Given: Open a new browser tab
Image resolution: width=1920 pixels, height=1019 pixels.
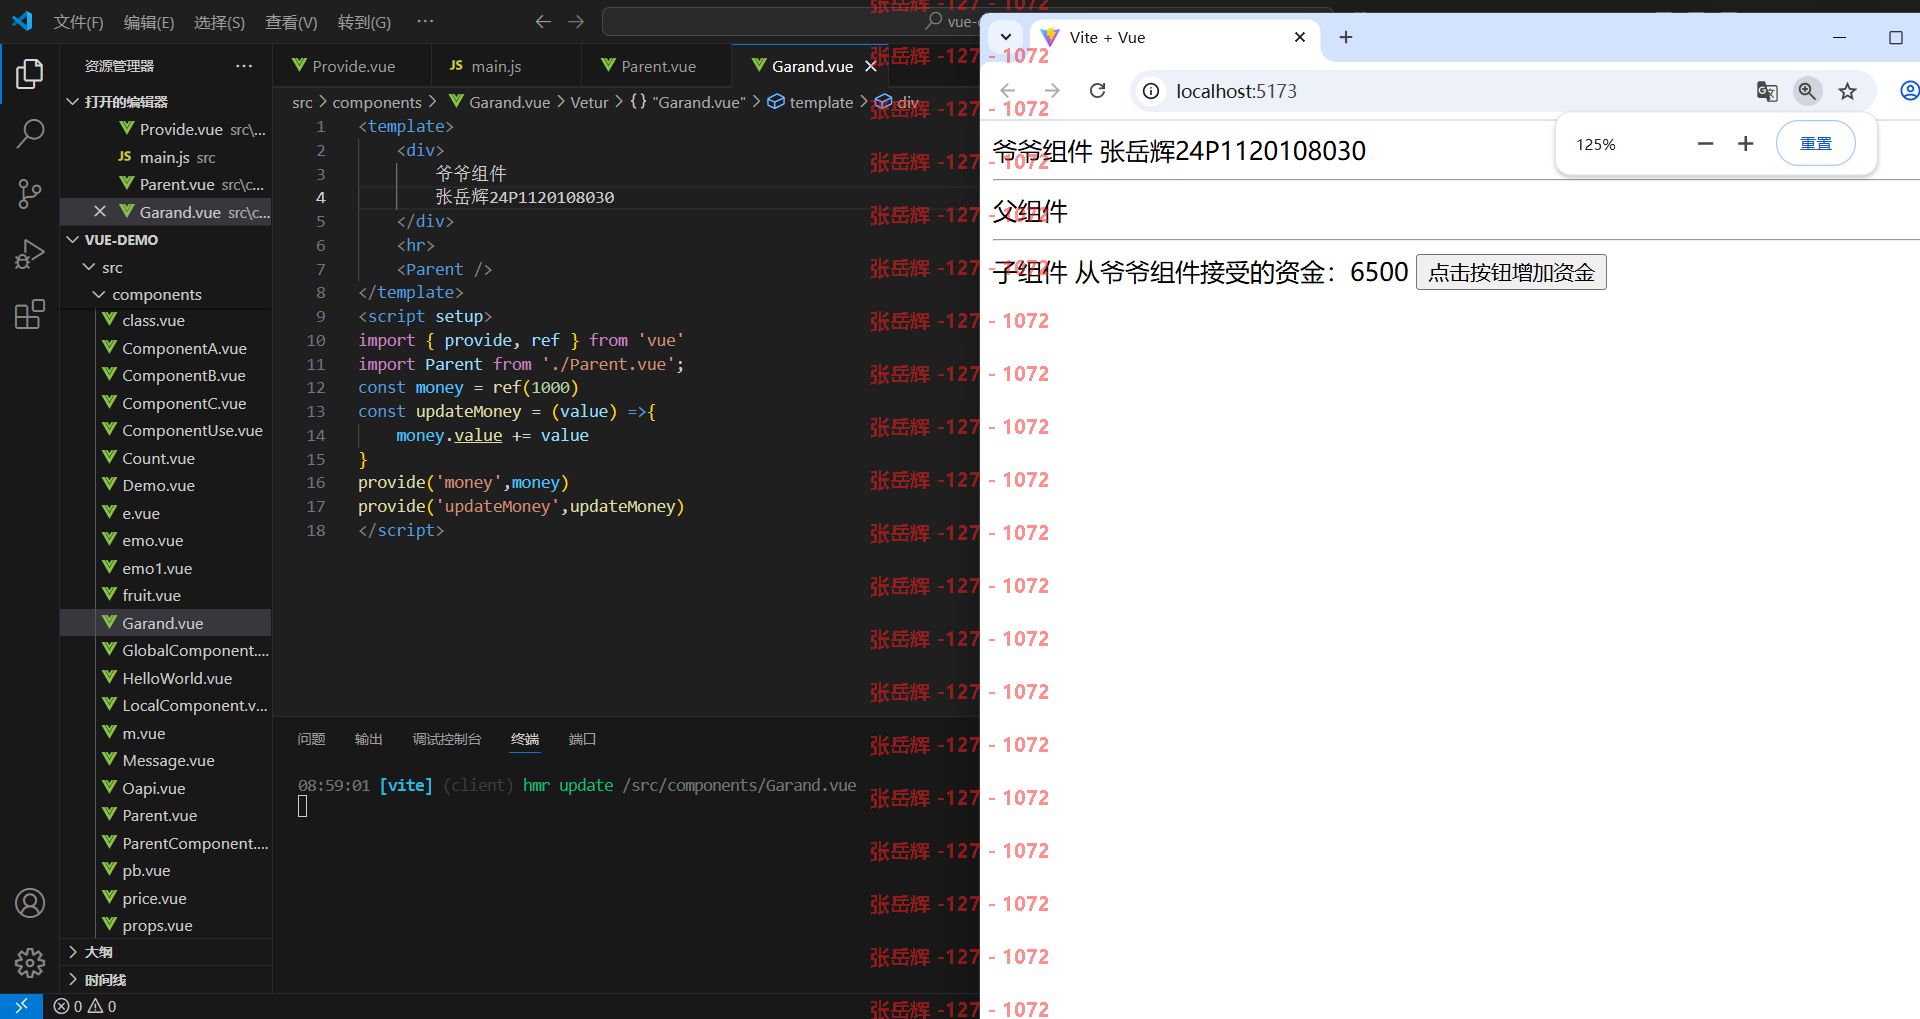Looking at the screenshot, I should [x=1346, y=37].
